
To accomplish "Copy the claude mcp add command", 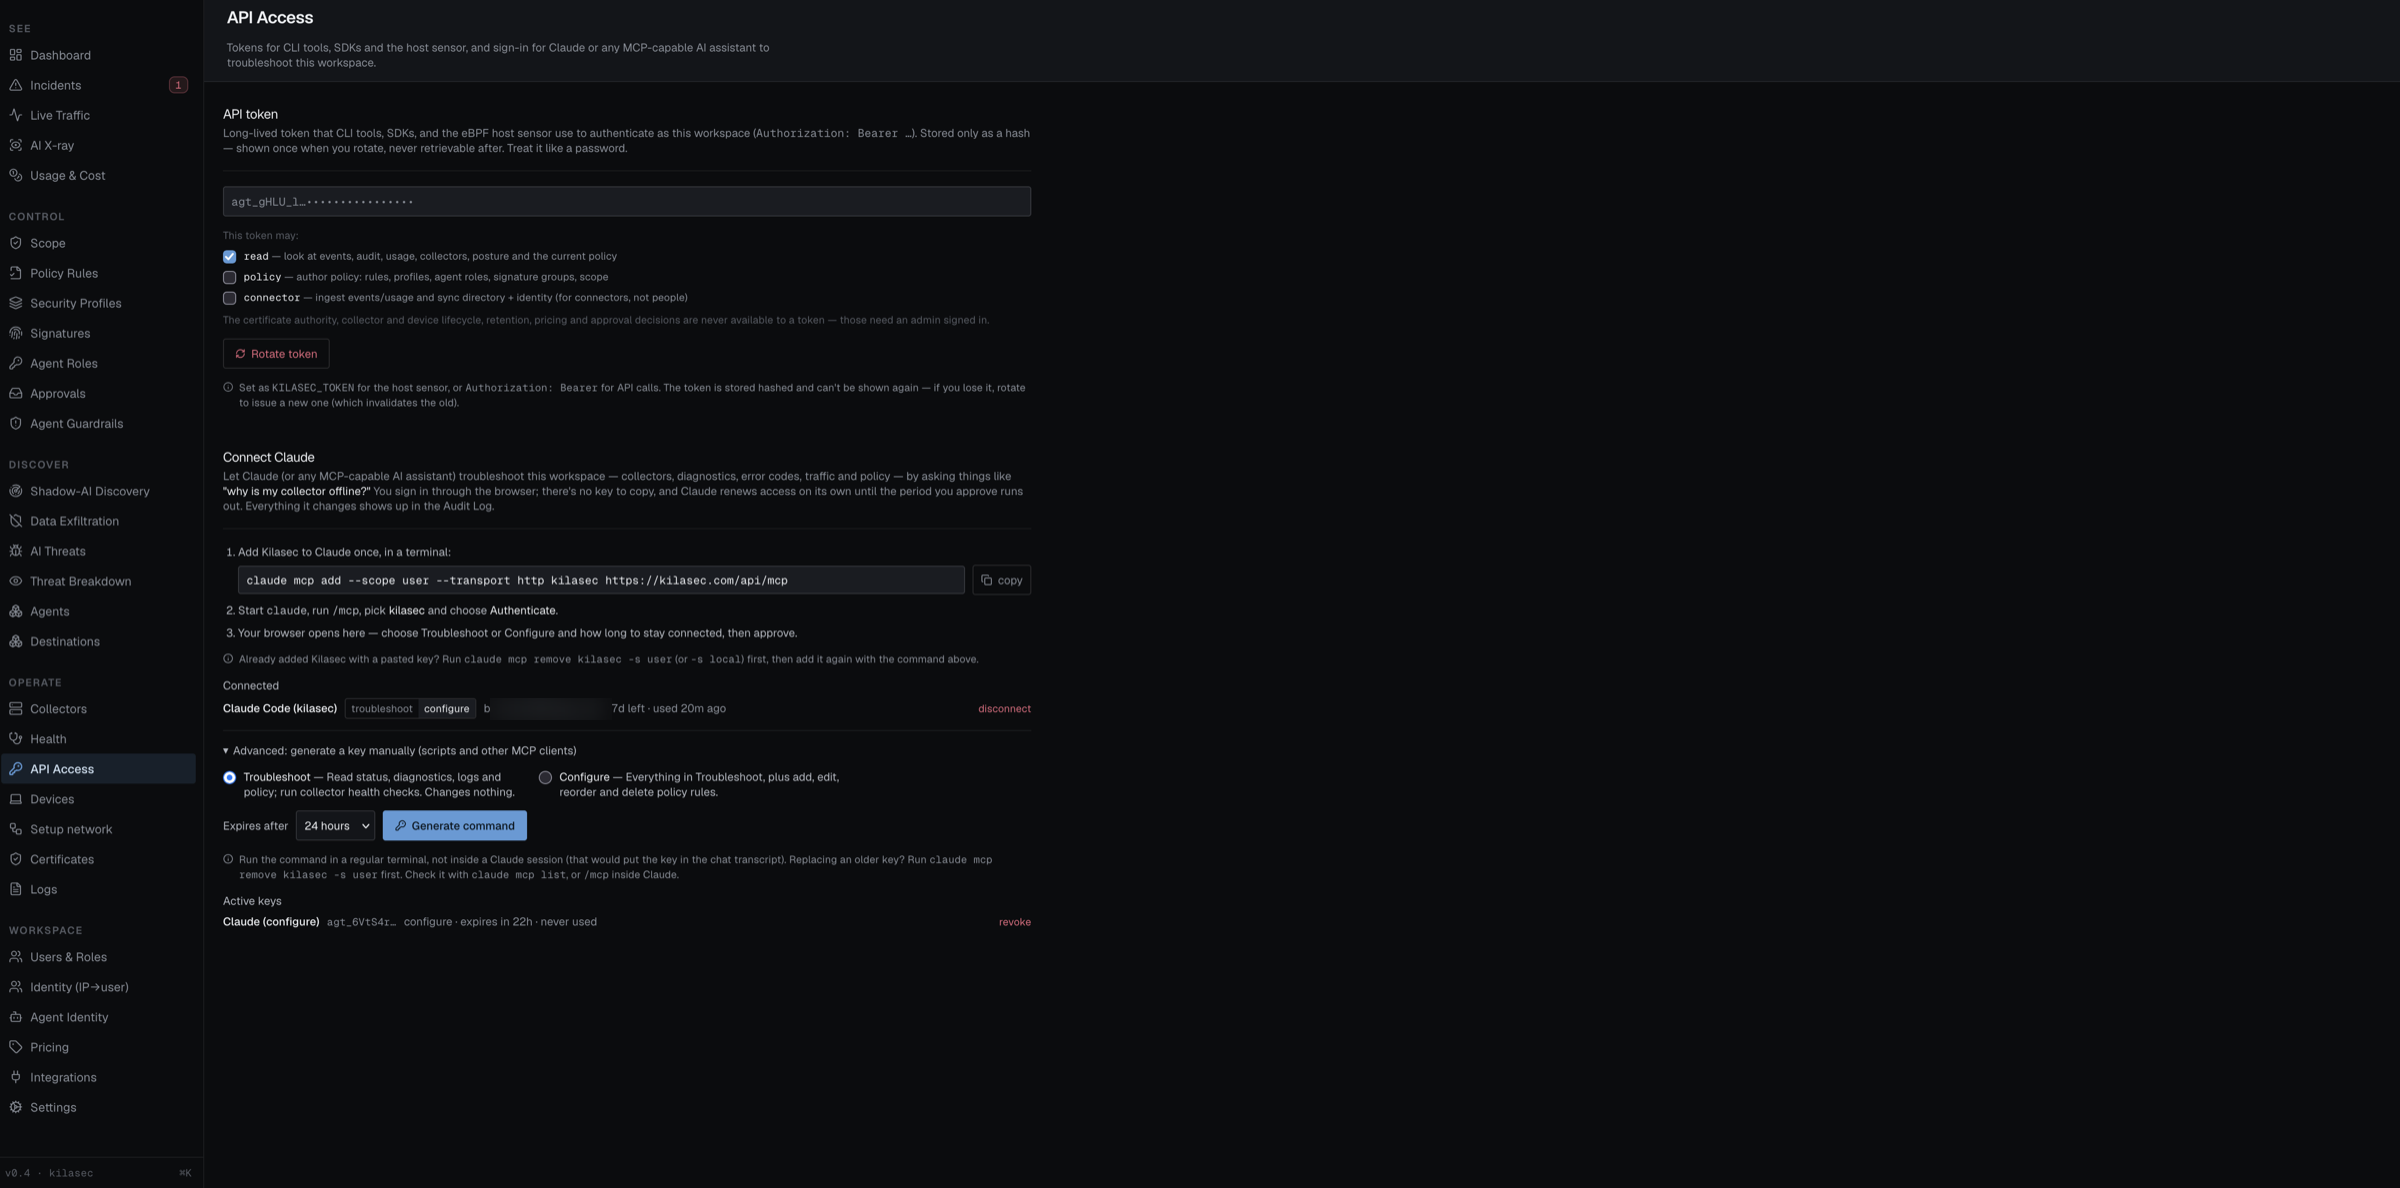I will pos(1001,580).
